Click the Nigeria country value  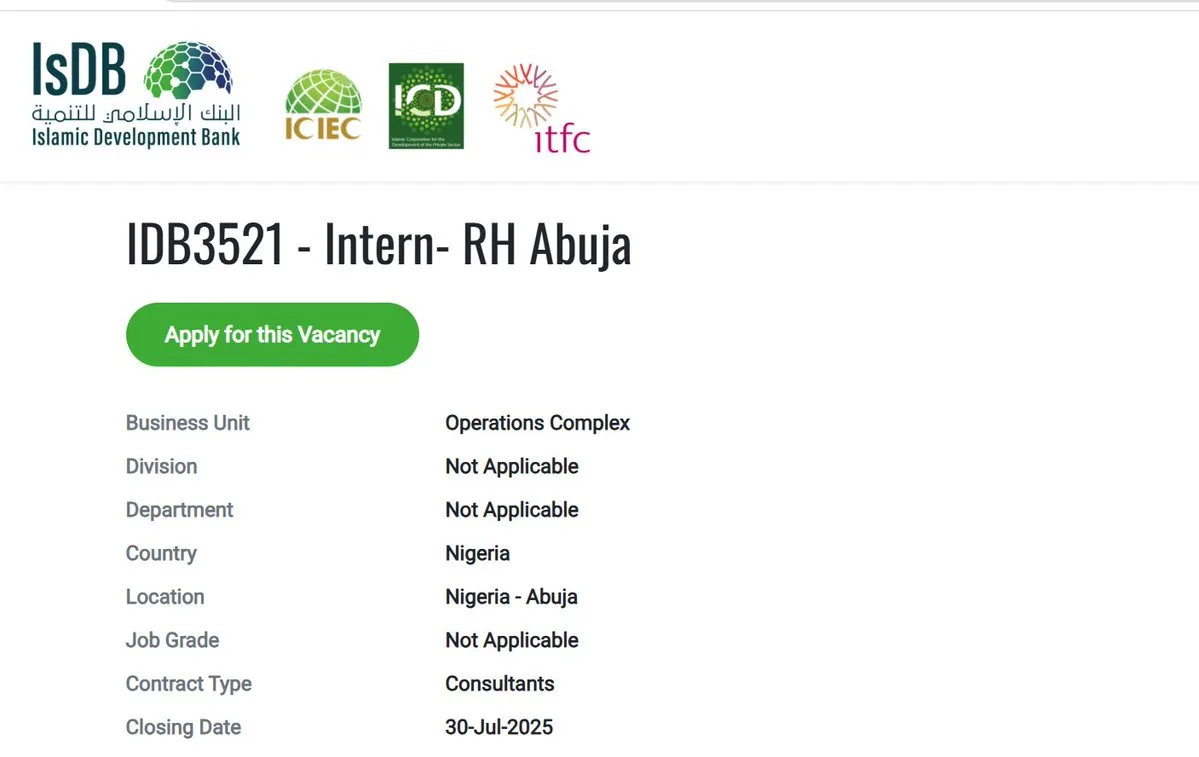(477, 553)
